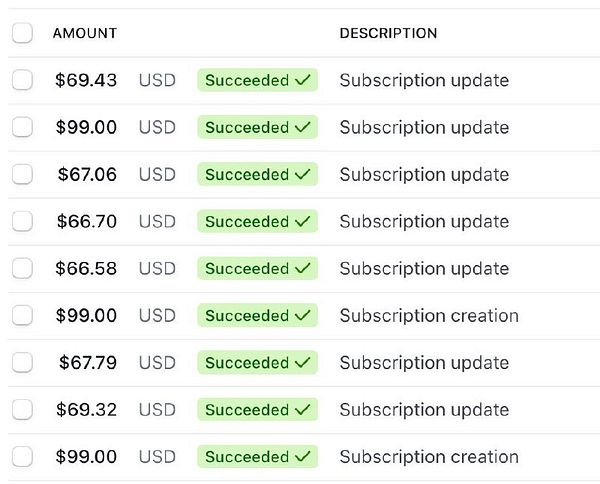Open the Succeeded badge for the $66.70 payment
Image resolution: width=600 pixels, height=484 pixels.
coord(257,222)
